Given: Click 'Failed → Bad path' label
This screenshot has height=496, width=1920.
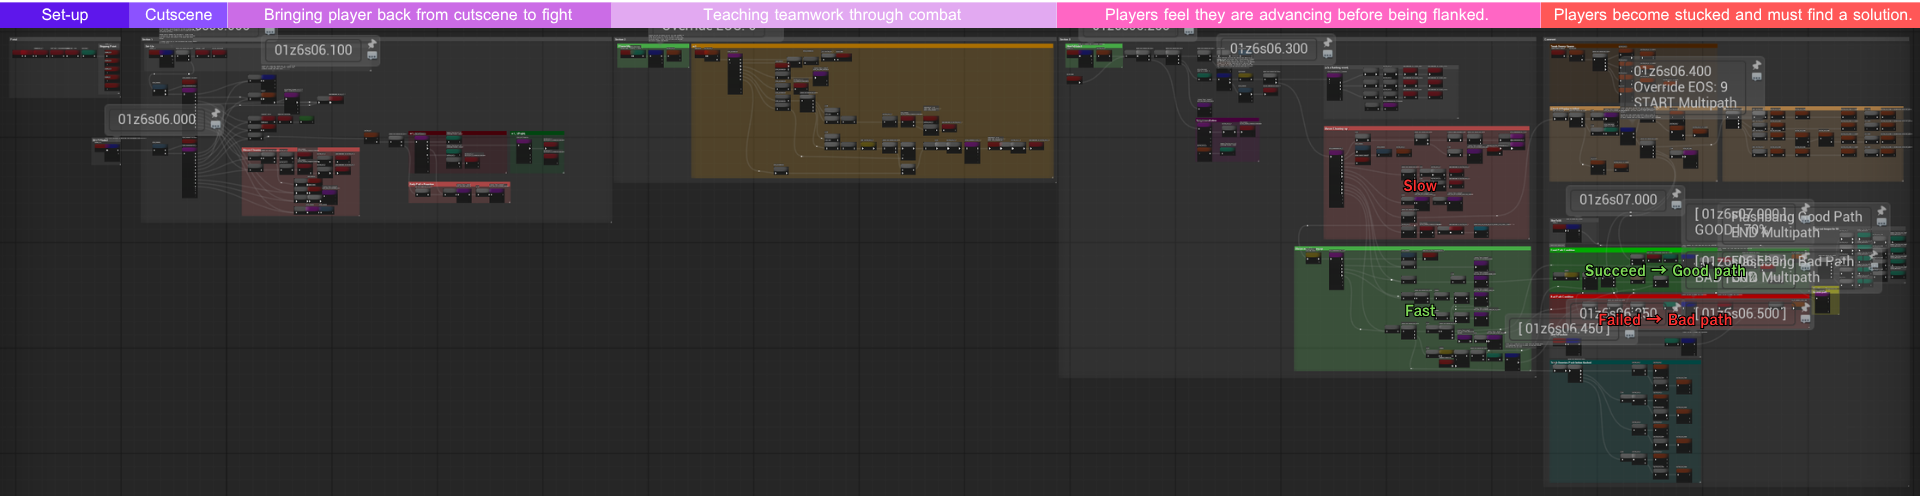Looking at the screenshot, I should click(1665, 320).
